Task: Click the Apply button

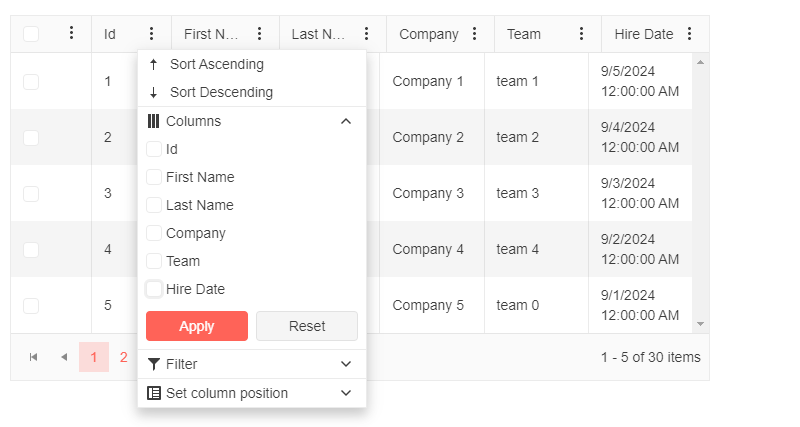Action: pos(197,326)
